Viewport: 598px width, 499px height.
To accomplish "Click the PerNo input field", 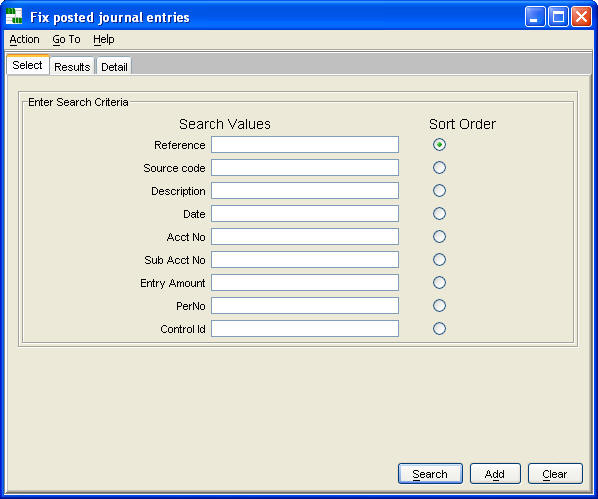I will [x=305, y=306].
